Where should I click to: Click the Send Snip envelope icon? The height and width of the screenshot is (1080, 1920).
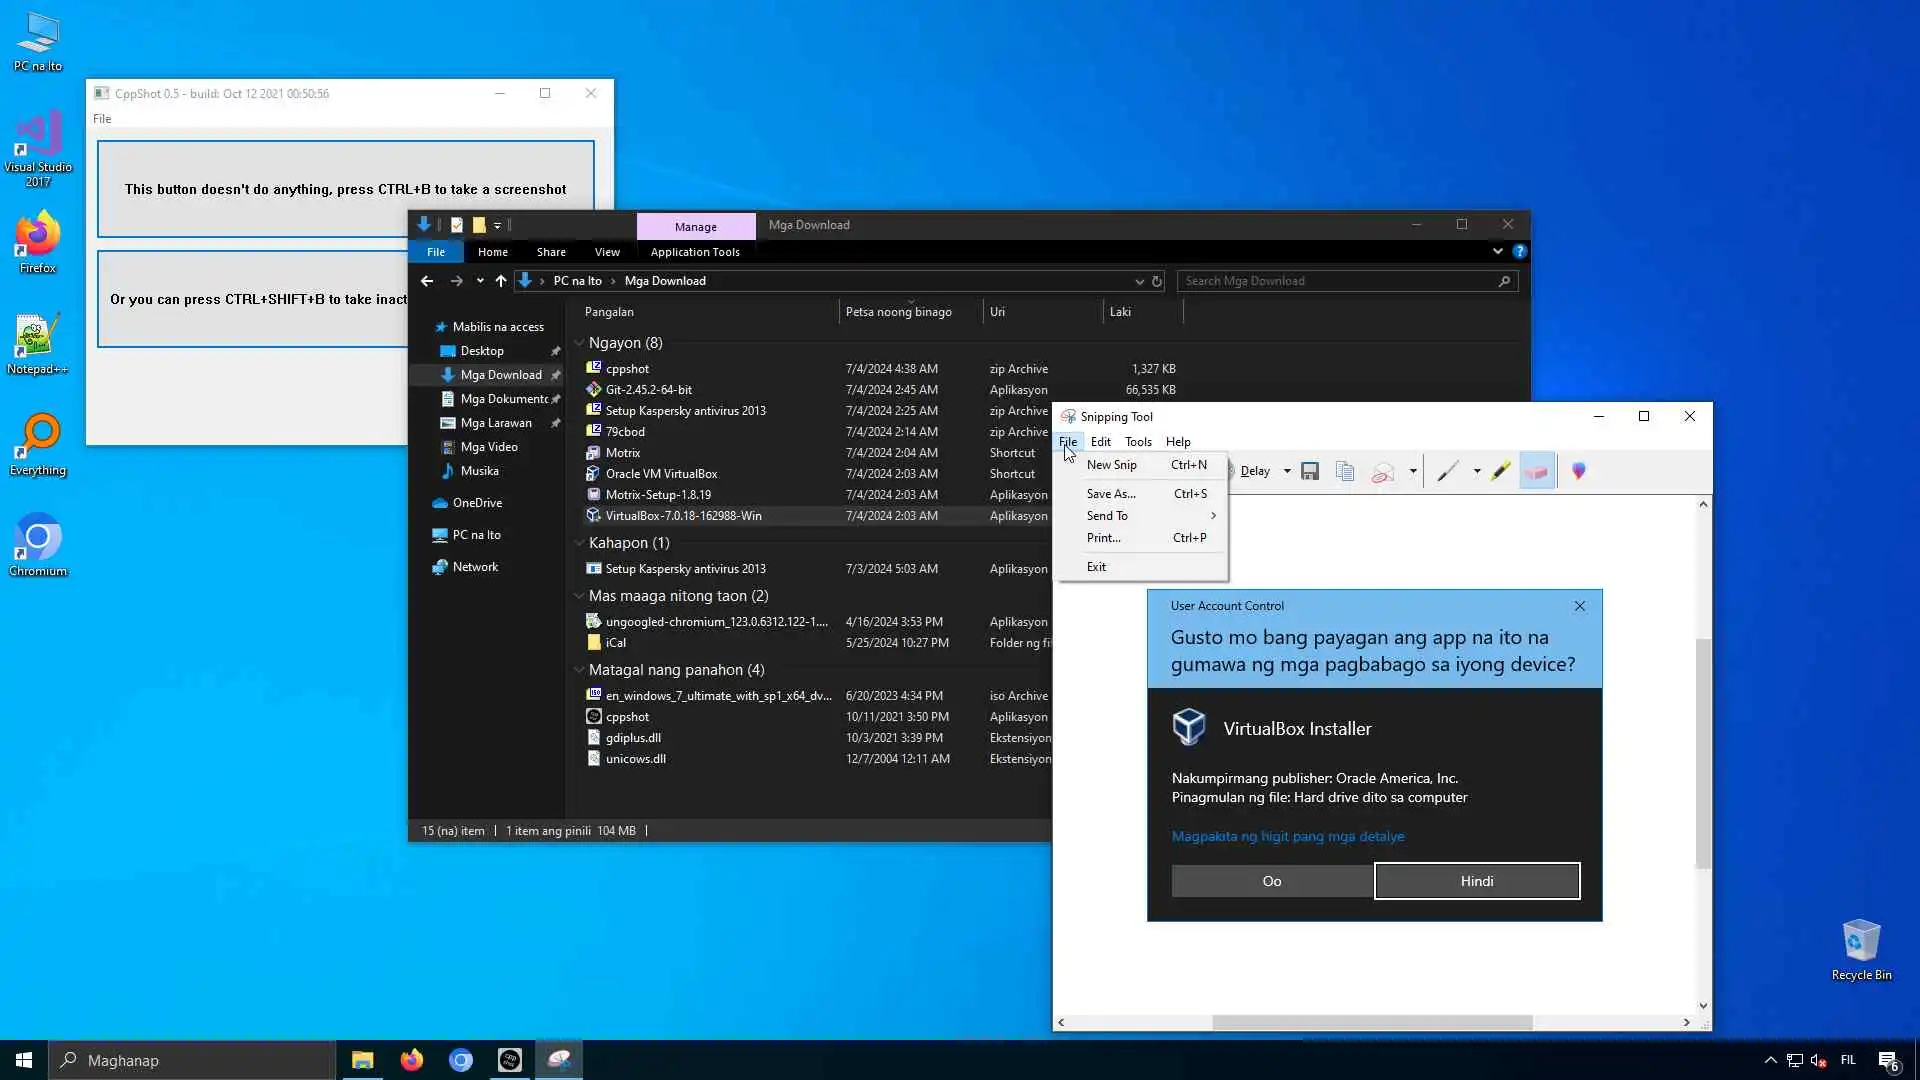(1383, 471)
